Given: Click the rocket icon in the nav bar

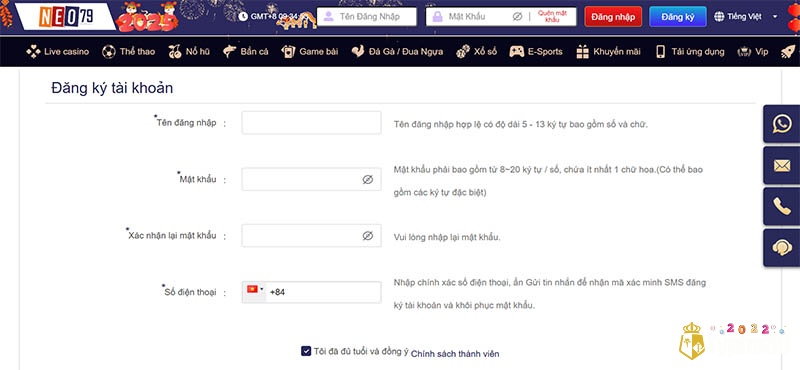Looking at the screenshot, I should click(x=788, y=52).
